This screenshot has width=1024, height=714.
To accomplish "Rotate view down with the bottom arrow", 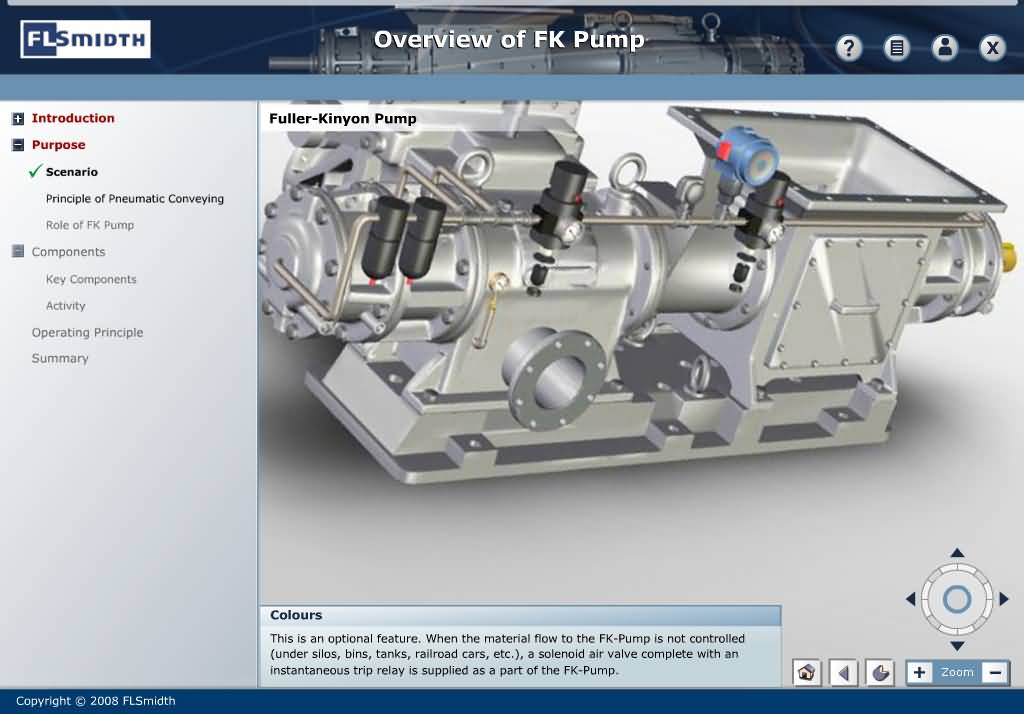I will coord(957,646).
